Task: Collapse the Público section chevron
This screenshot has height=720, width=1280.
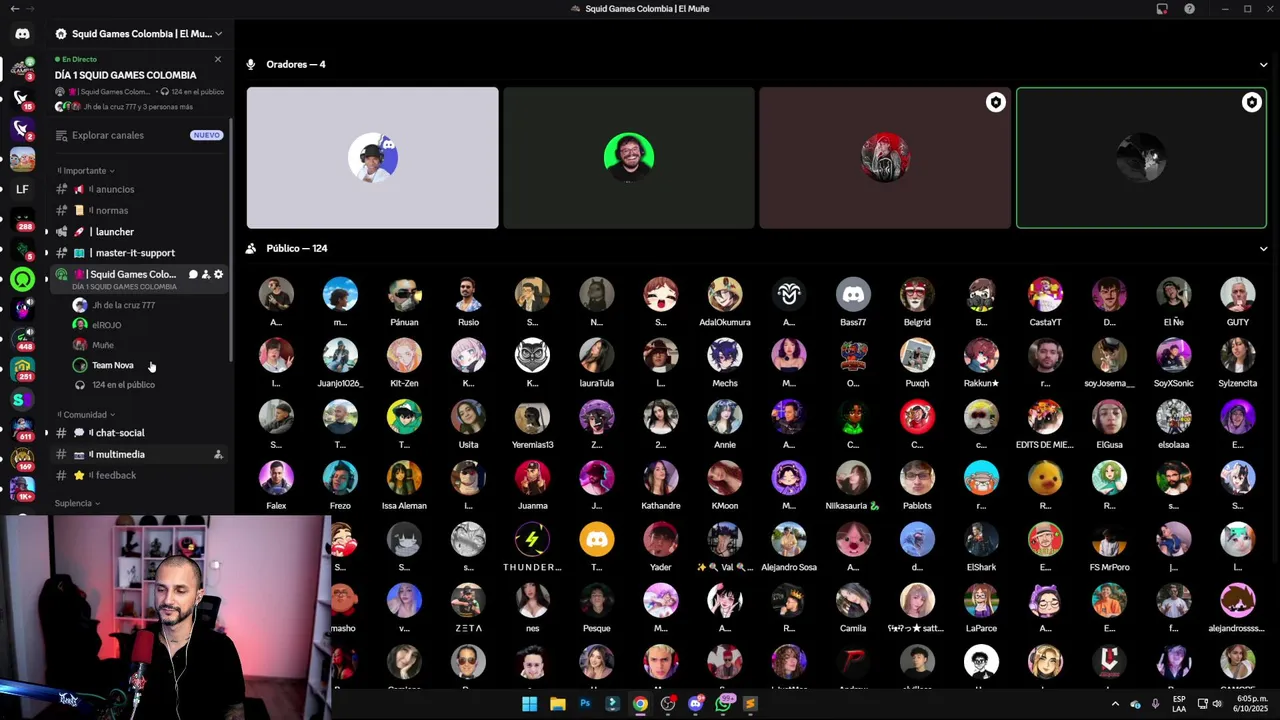Action: coord(1263,249)
